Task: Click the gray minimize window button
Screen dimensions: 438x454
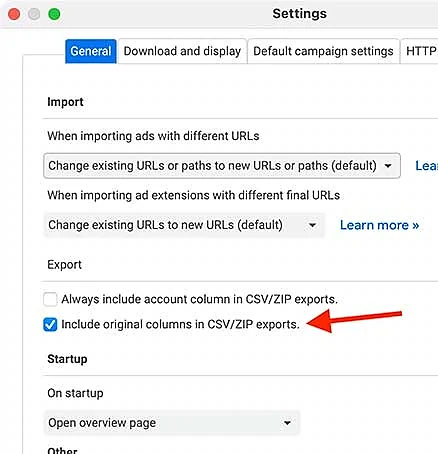Action: [34, 14]
